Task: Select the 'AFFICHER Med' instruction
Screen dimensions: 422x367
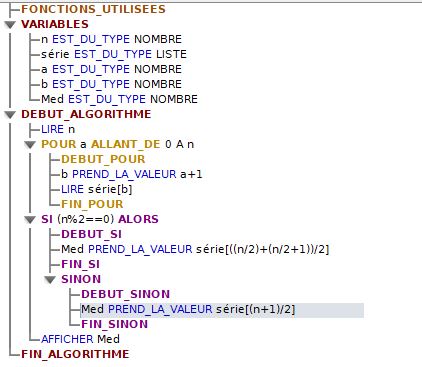Action: pos(80,339)
